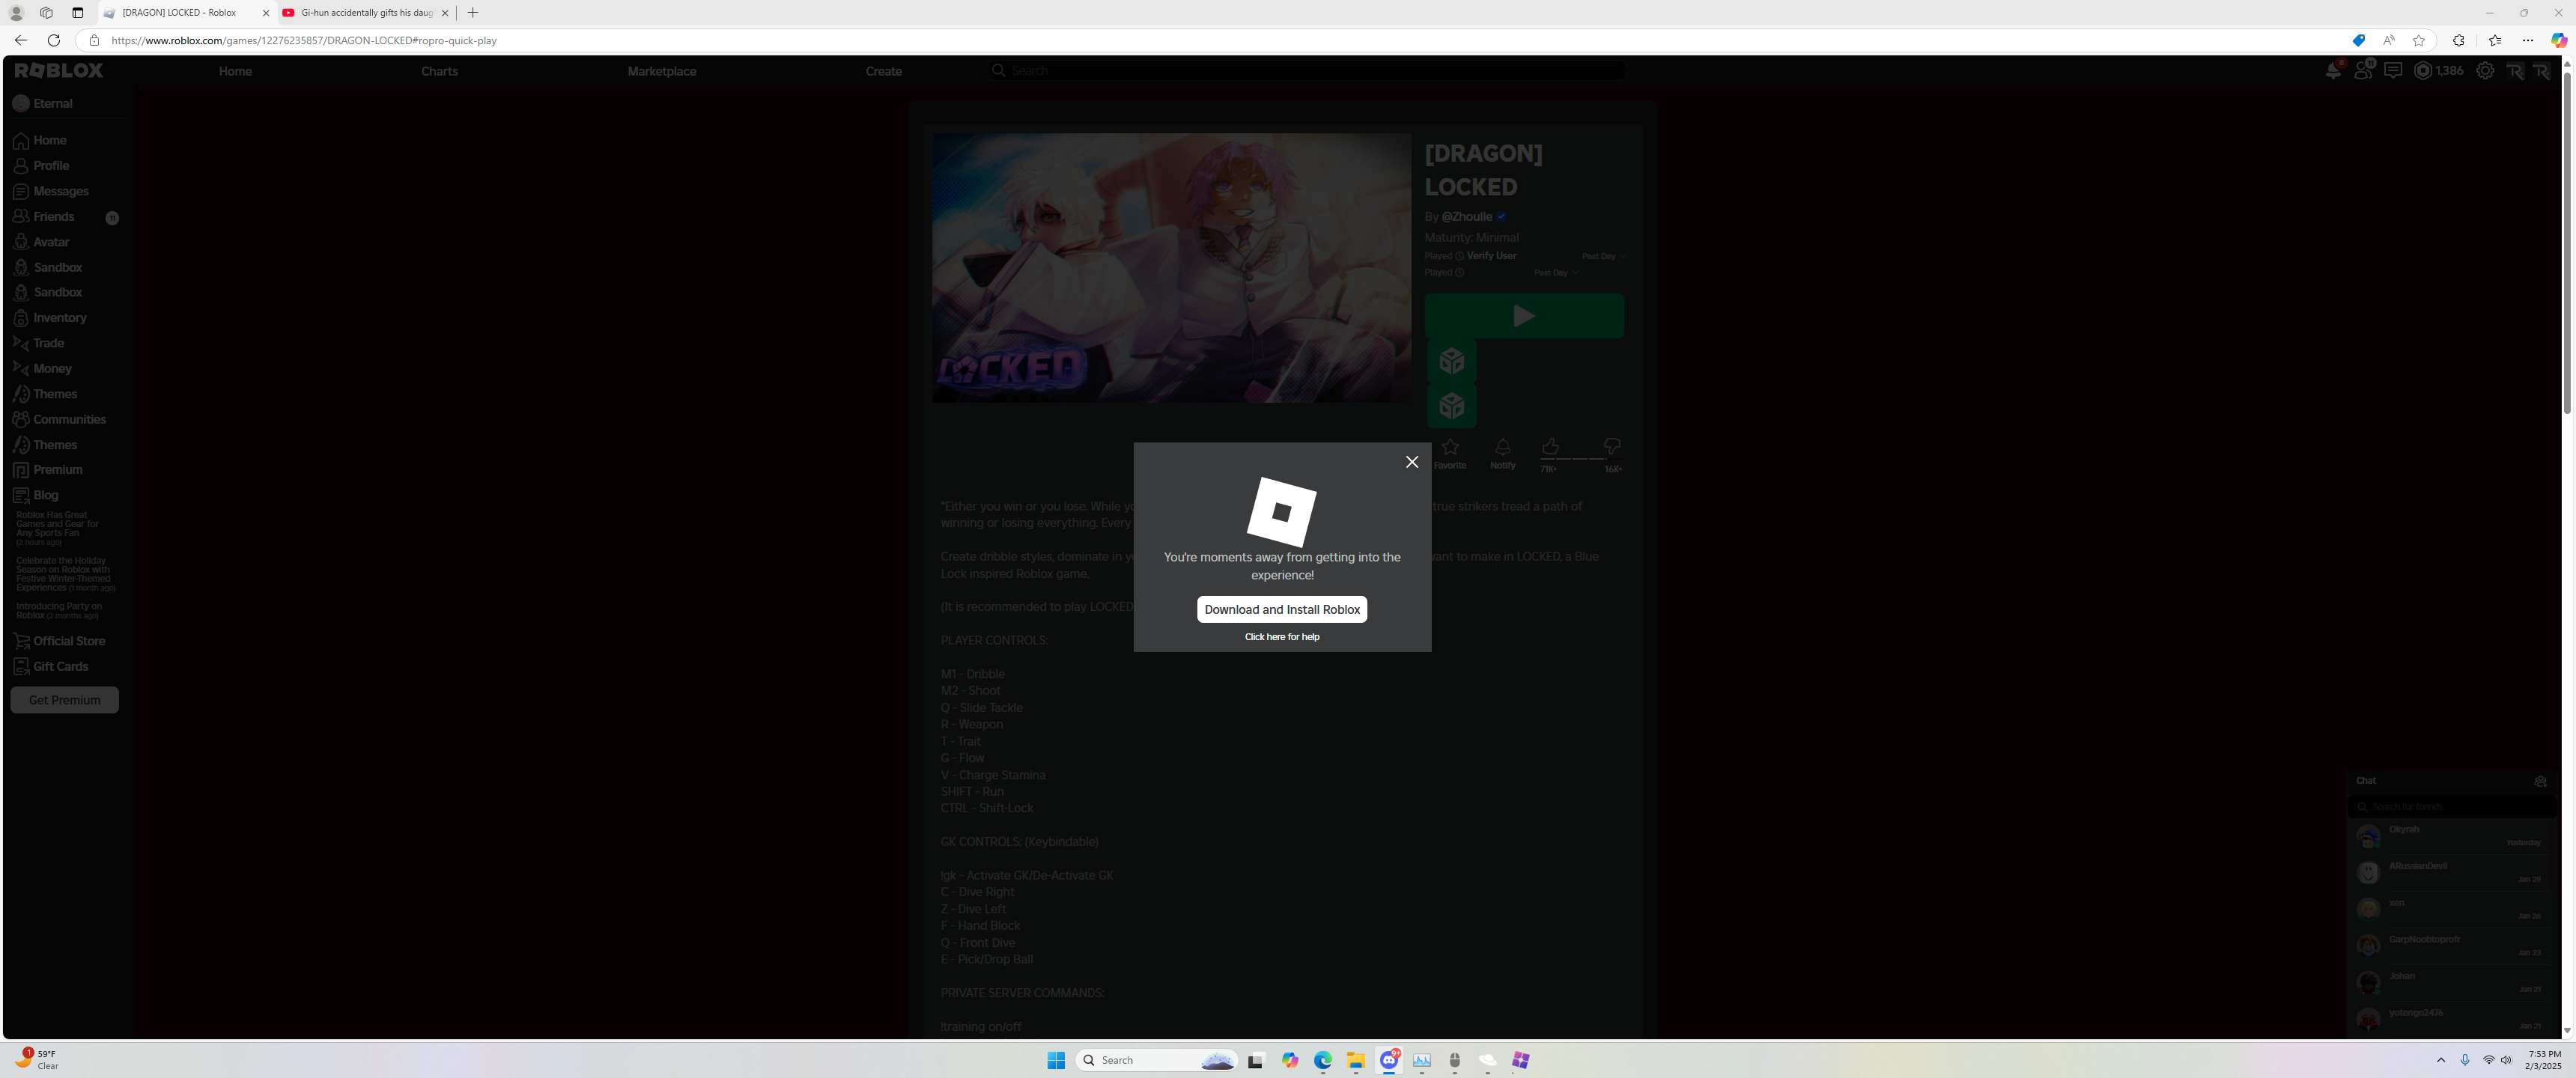Switch to the [DRAGON] LOCKED browser tab

[x=187, y=13]
